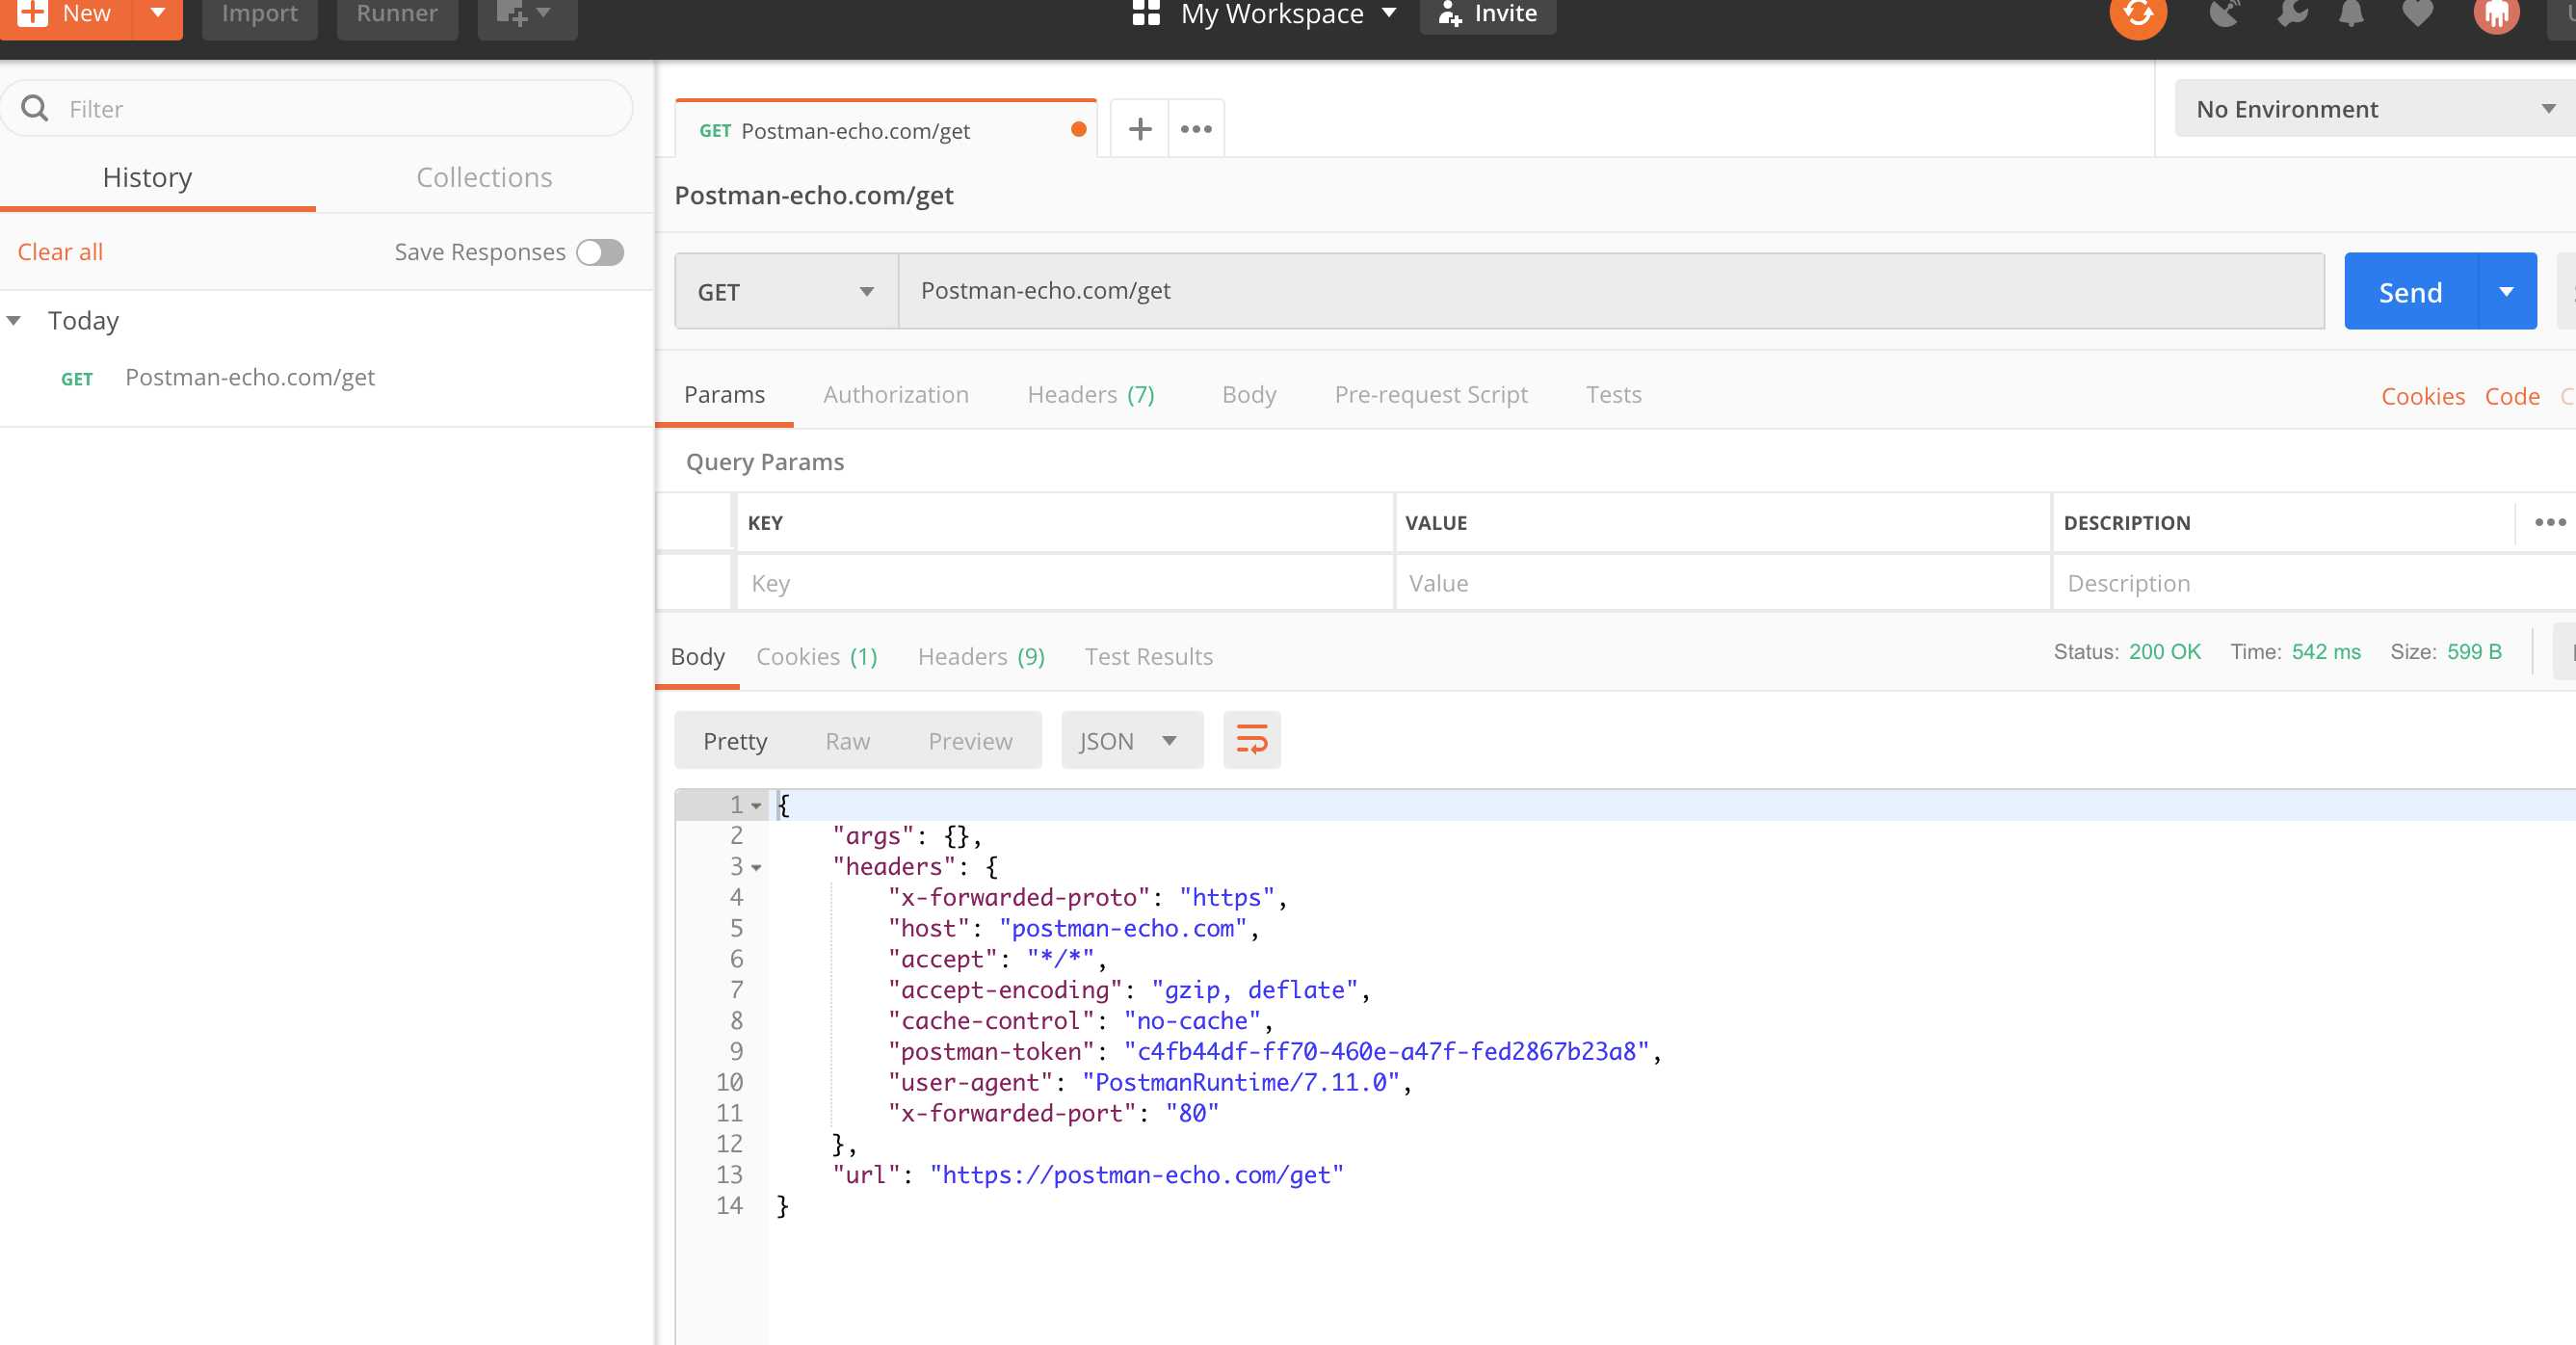The image size is (2576, 1345).
Task: Click the Raw view icon
Action: point(849,740)
